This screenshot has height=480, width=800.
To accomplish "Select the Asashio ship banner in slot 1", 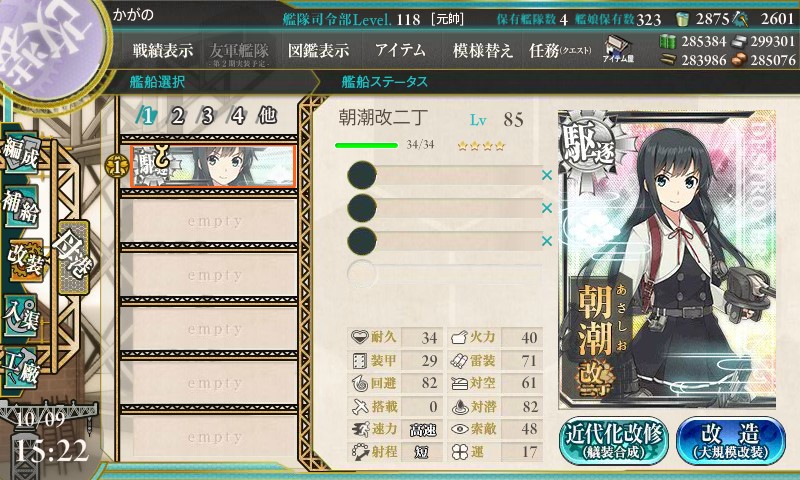I will pyautogui.click(x=213, y=166).
